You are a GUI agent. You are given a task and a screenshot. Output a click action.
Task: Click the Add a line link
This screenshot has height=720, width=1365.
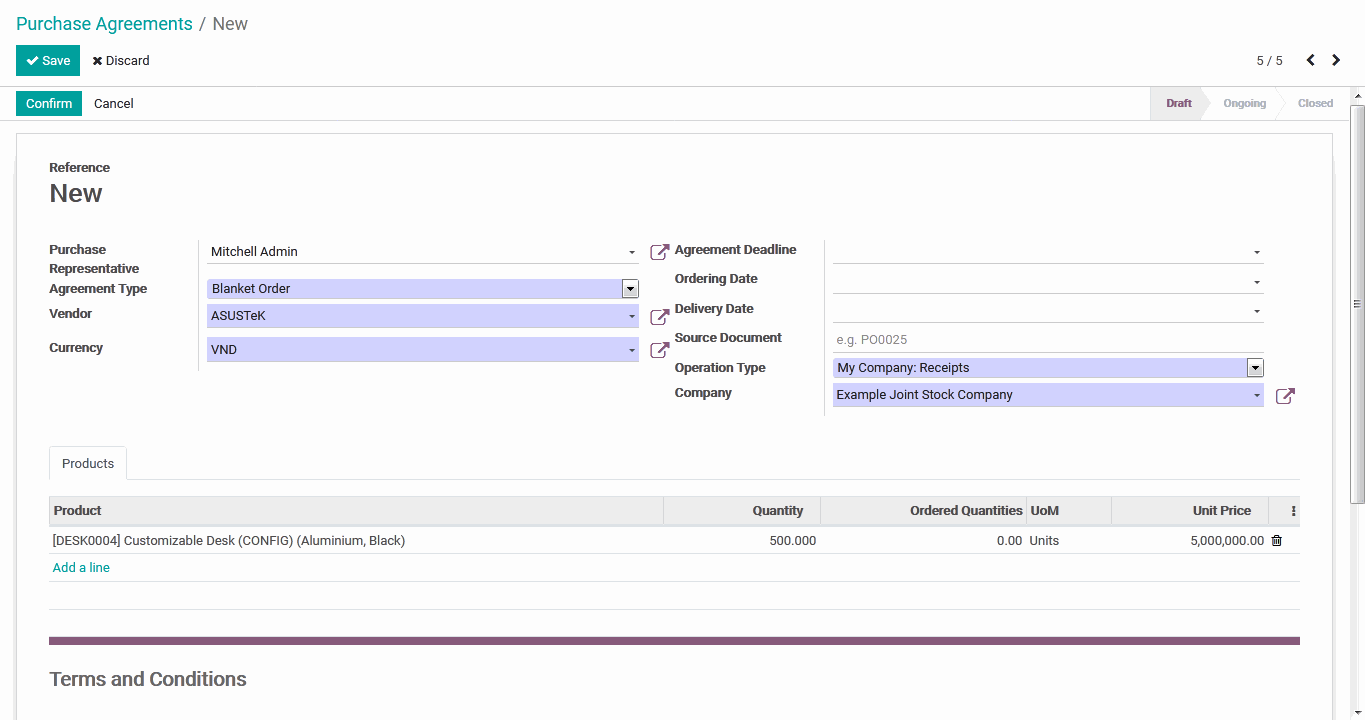(x=81, y=568)
